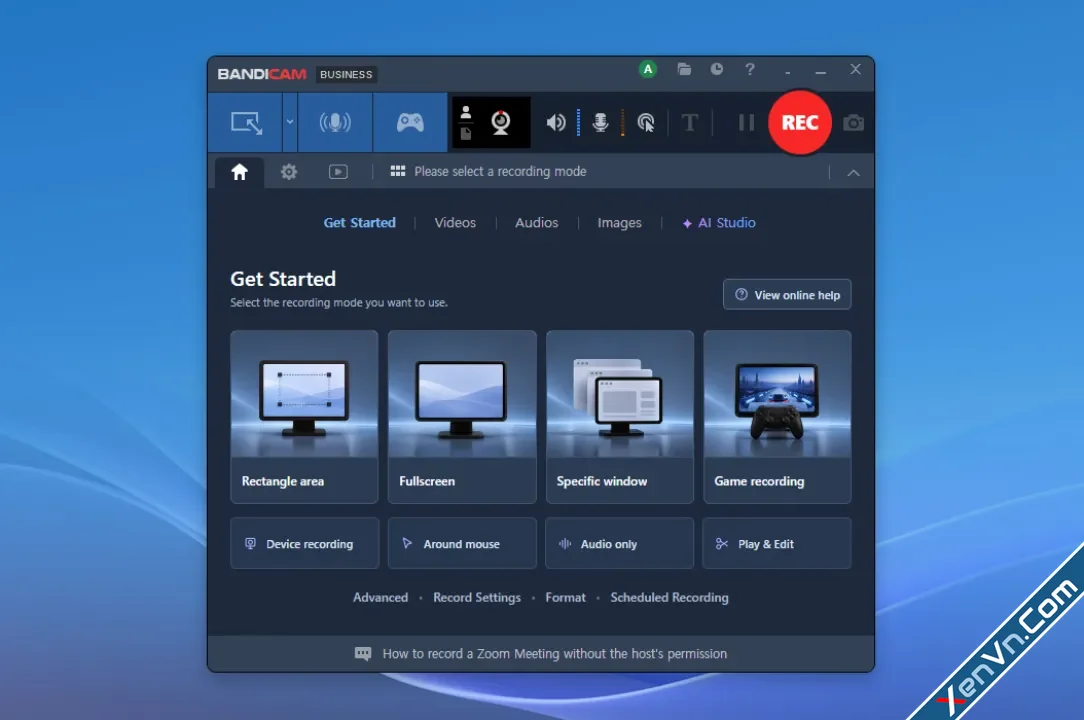Viewport: 1084px width, 720px height.
Task: Click the Play & Edit button
Action: click(x=777, y=544)
